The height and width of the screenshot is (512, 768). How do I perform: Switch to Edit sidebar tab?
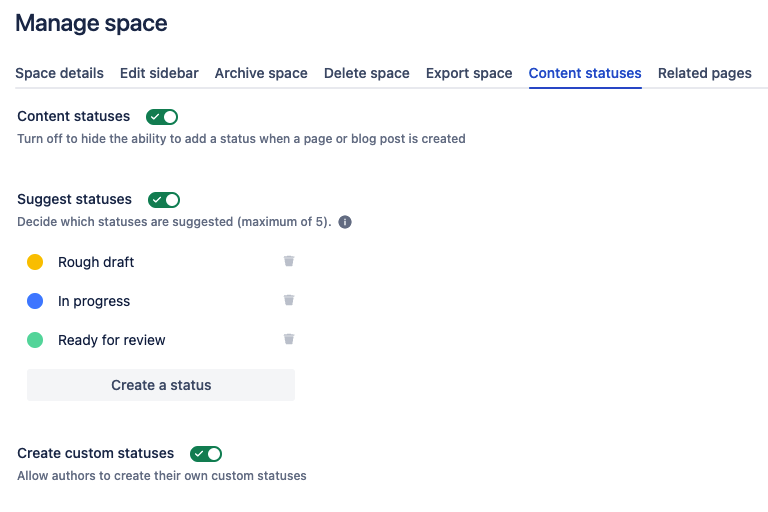click(159, 73)
